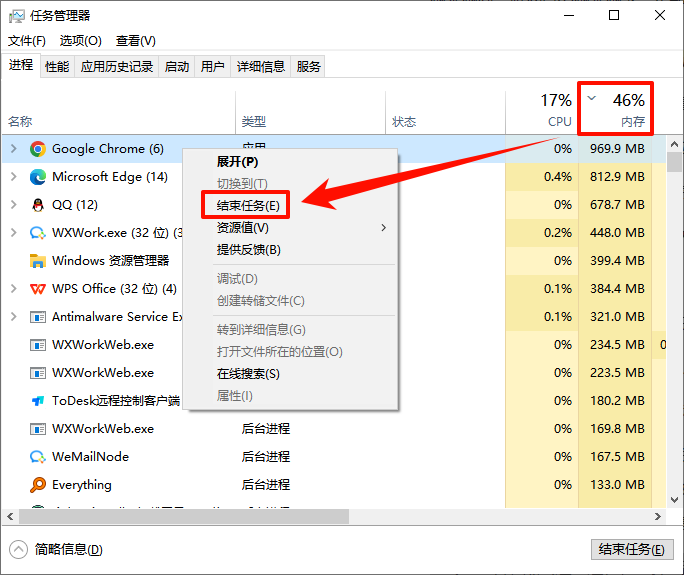The height and width of the screenshot is (575, 684).
Task: Switch to the 服务 tab
Action: (308, 67)
